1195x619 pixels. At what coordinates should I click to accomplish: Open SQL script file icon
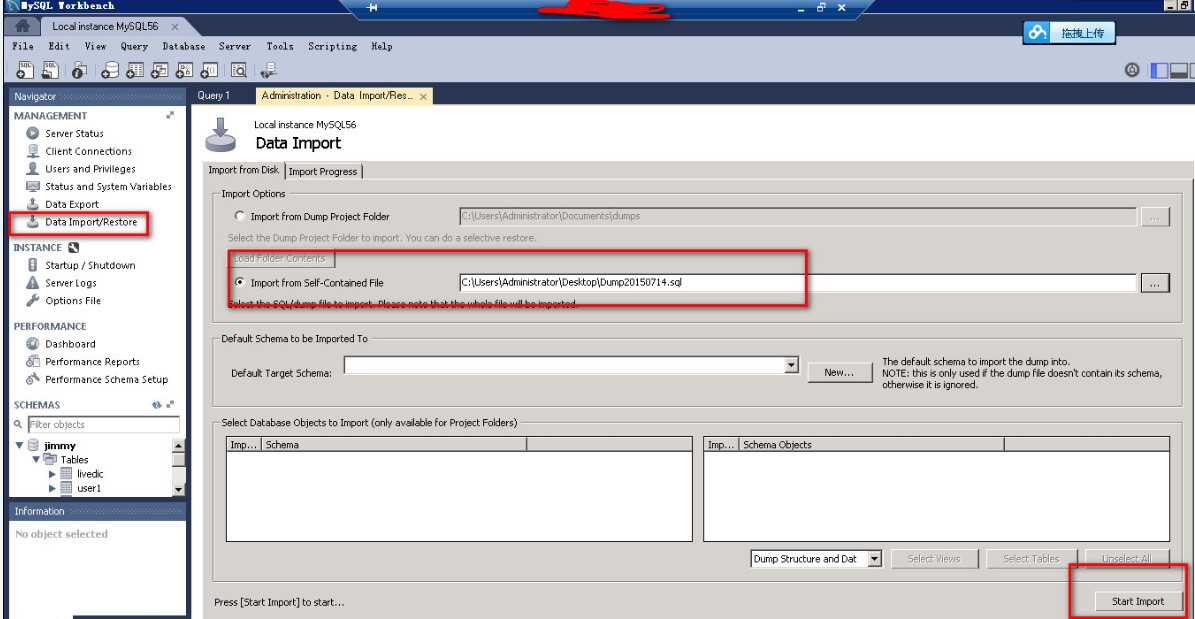[x=50, y=70]
